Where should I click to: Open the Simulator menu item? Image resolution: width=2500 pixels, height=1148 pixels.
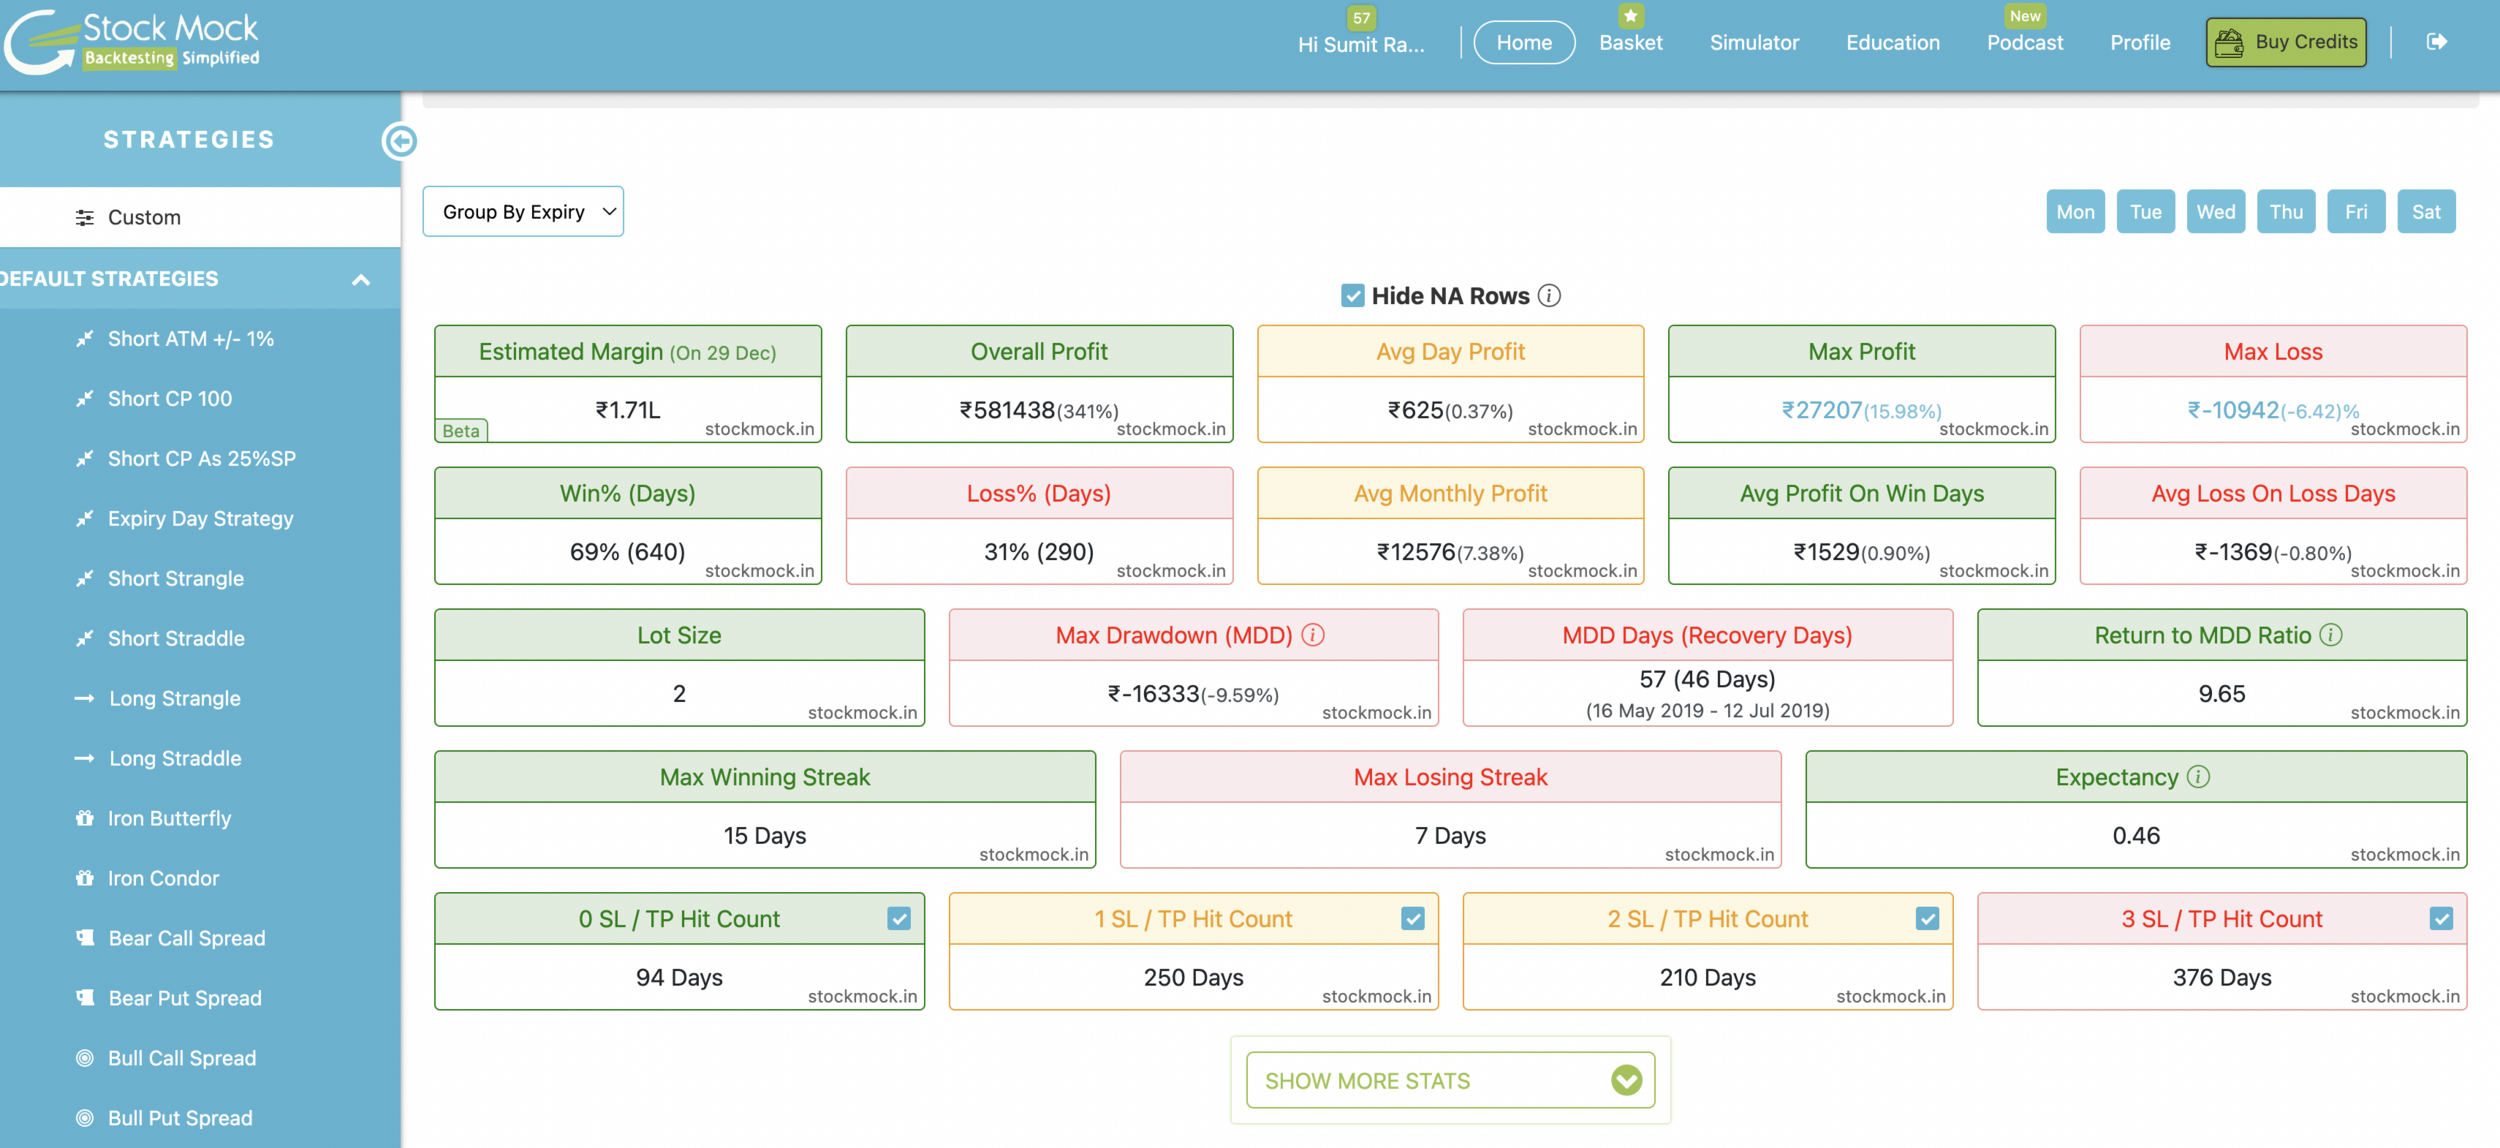tap(1754, 43)
